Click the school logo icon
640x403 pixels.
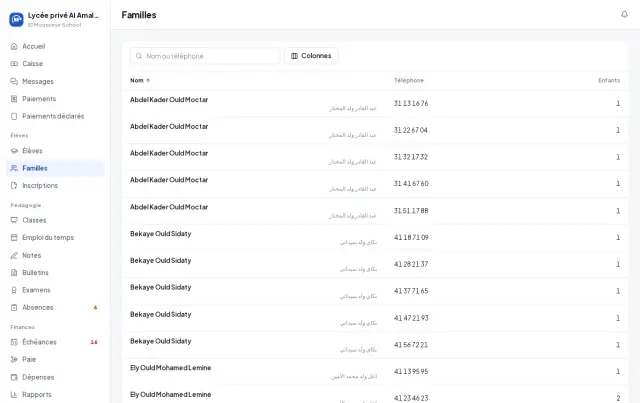pos(16,19)
